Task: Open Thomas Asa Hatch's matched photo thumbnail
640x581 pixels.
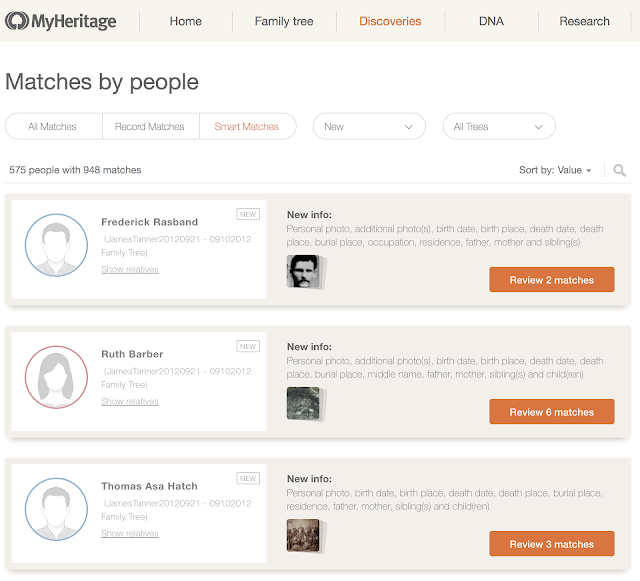Action: [303, 535]
